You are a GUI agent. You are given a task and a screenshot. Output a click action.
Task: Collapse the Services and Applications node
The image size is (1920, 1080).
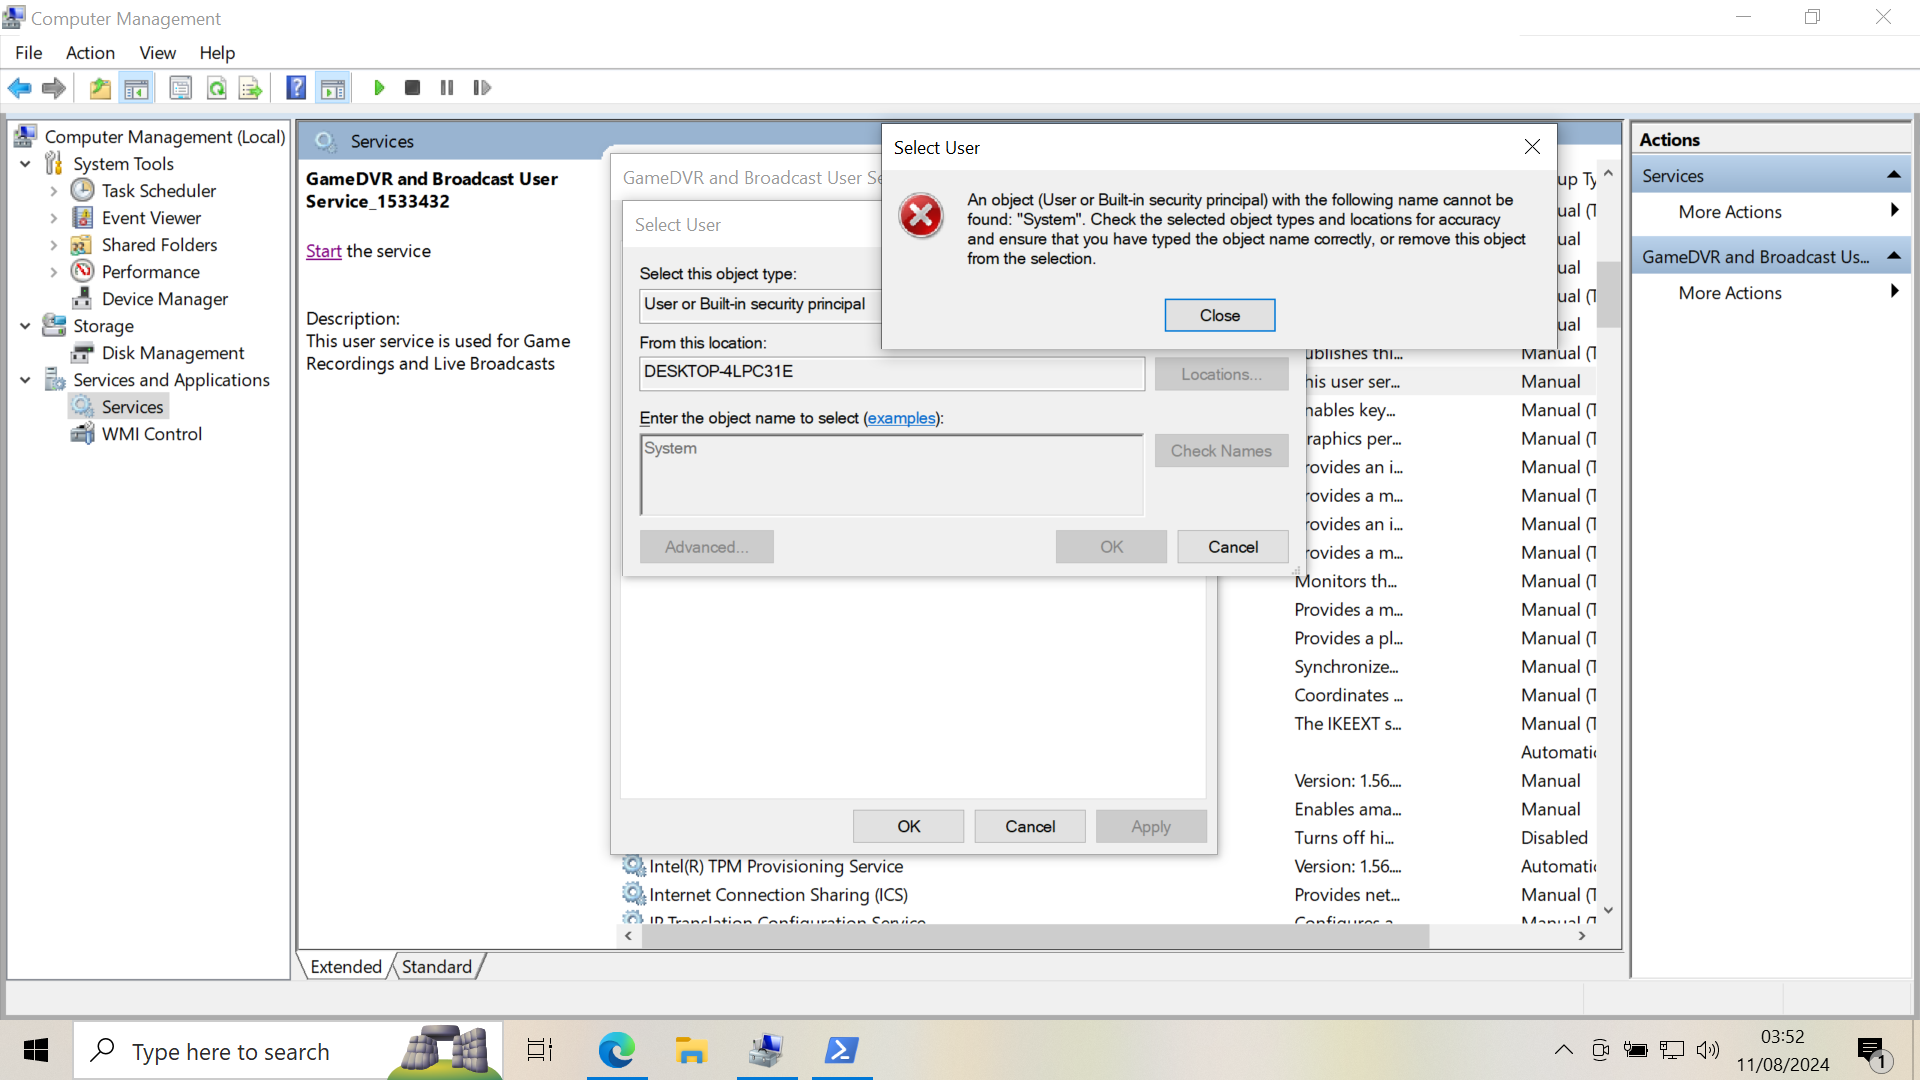pyautogui.click(x=25, y=380)
